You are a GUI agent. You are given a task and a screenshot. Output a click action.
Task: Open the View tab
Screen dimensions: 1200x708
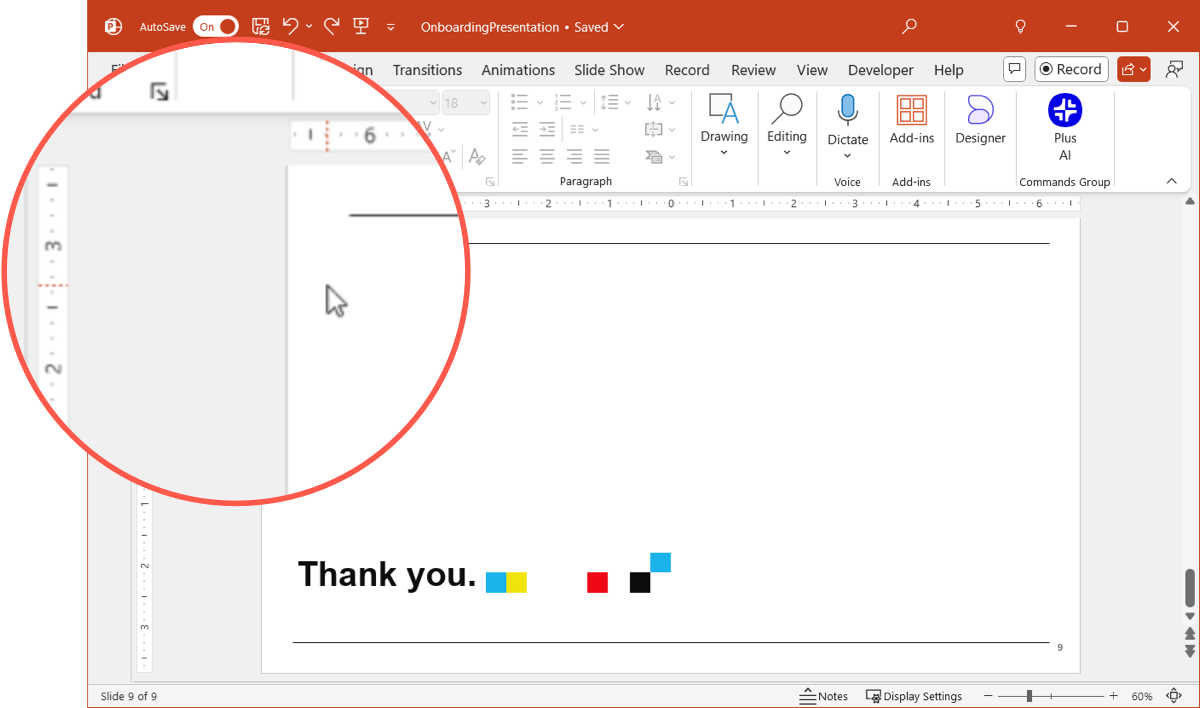click(x=812, y=70)
